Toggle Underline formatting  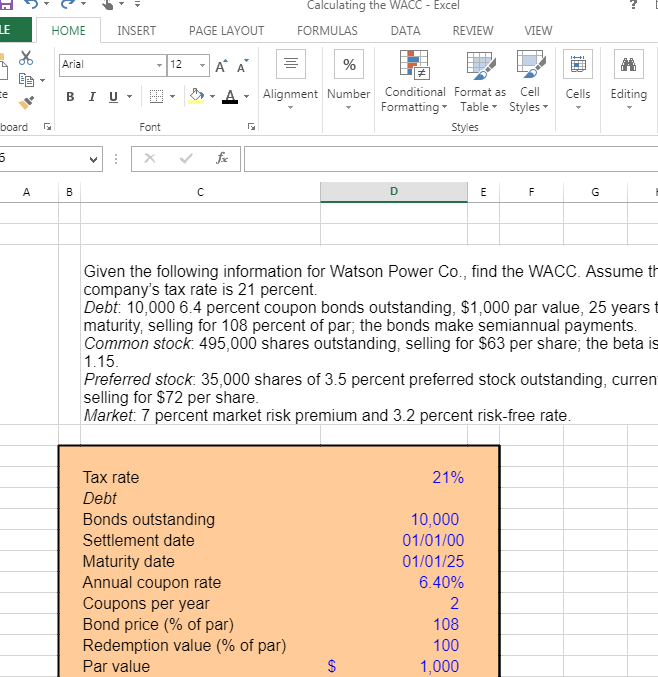click(x=113, y=96)
